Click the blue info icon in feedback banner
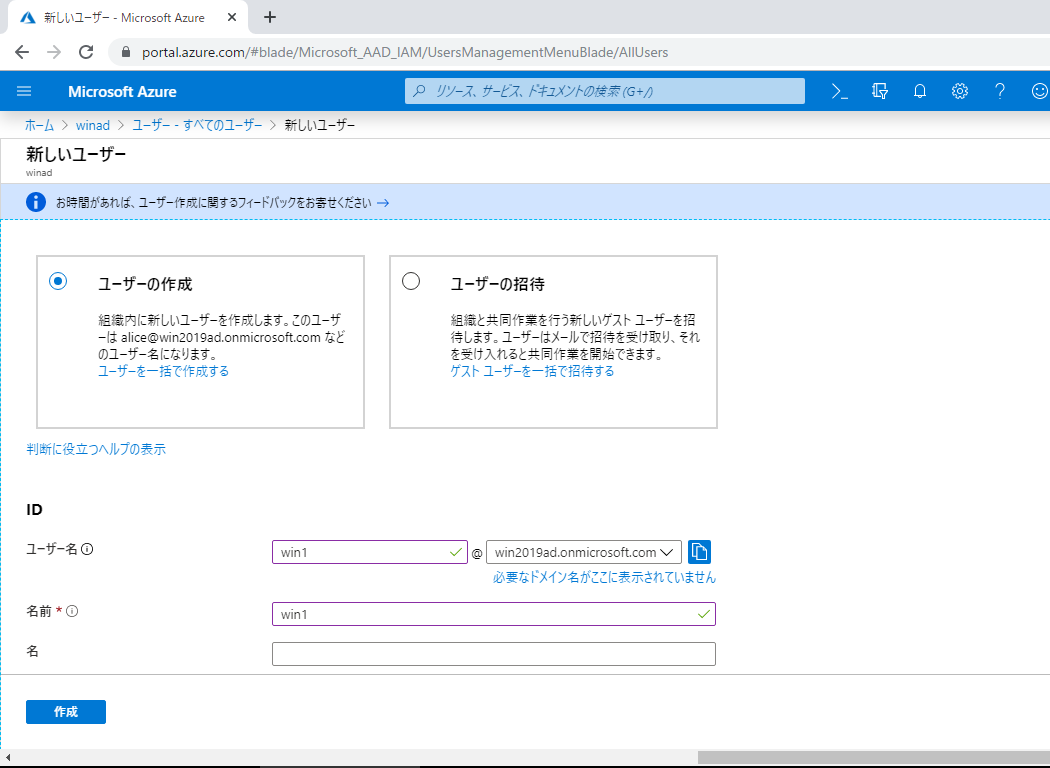Screen dimensions: 1050x768 36,202
